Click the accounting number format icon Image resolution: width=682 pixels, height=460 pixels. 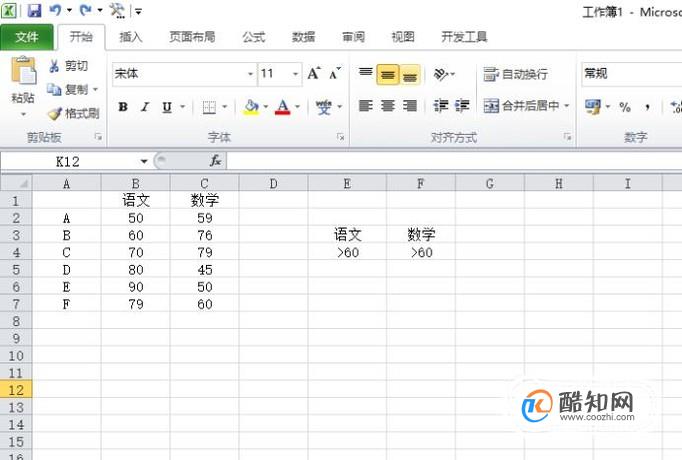[x=593, y=107]
